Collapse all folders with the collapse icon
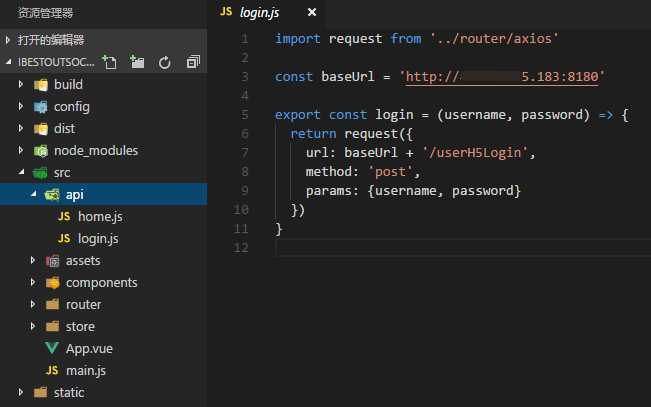This screenshot has height=407, width=651. pyautogui.click(x=193, y=62)
